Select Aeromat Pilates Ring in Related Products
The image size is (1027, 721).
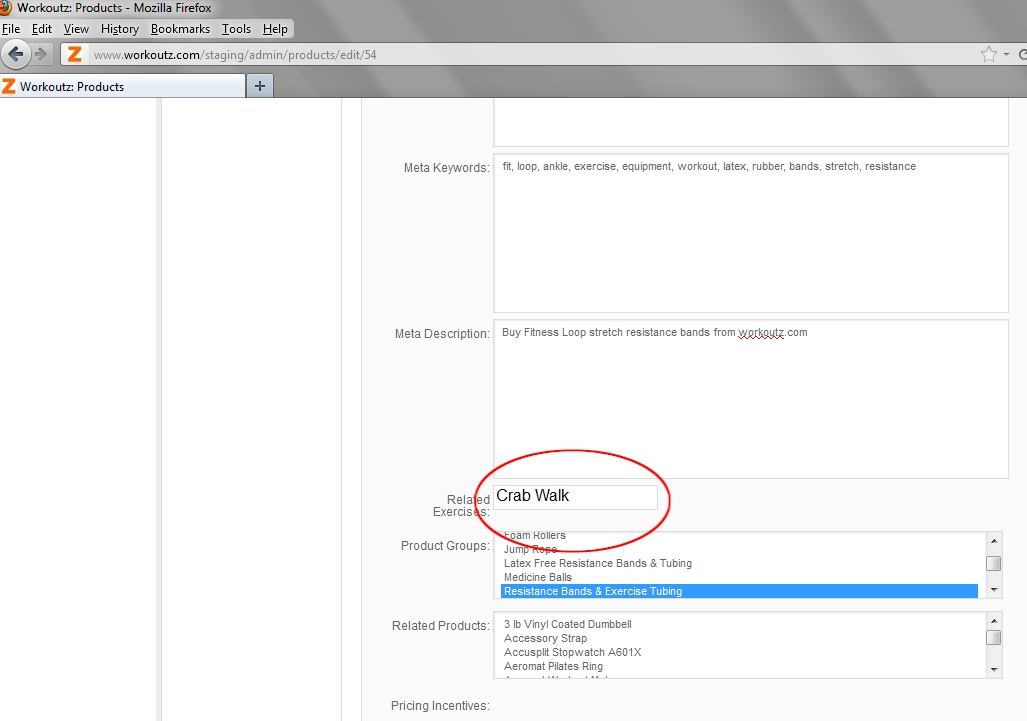coord(553,666)
